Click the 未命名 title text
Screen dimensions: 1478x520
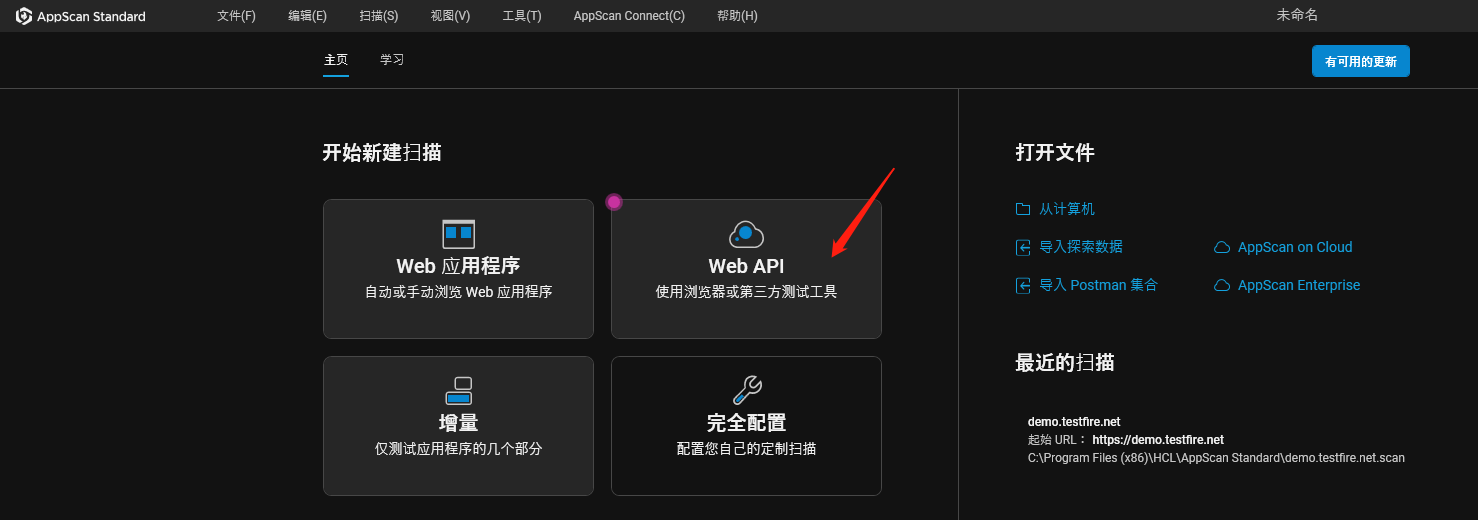click(x=1297, y=15)
